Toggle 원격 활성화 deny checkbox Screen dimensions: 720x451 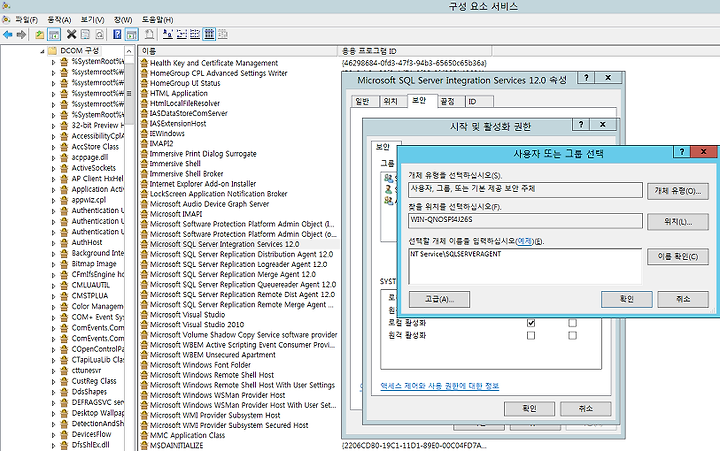(x=572, y=335)
